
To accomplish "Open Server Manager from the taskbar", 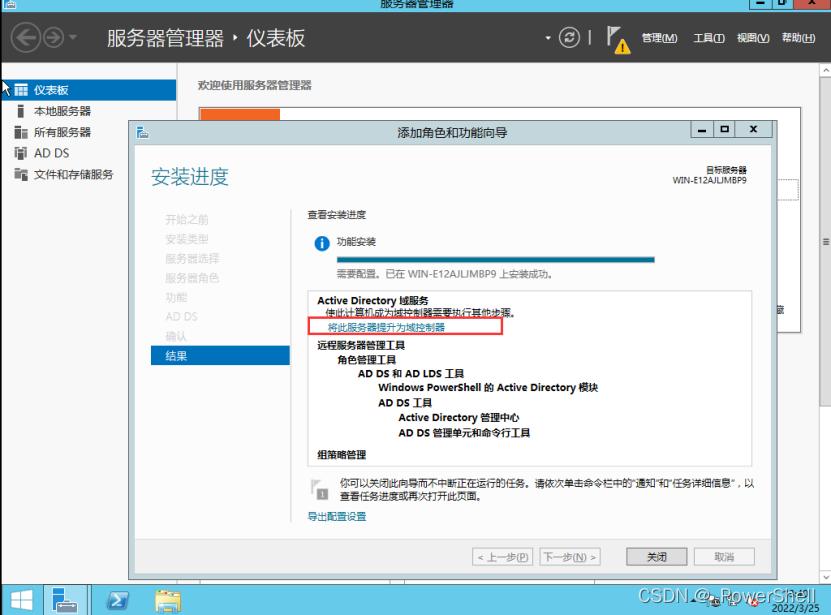I will click(65, 600).
